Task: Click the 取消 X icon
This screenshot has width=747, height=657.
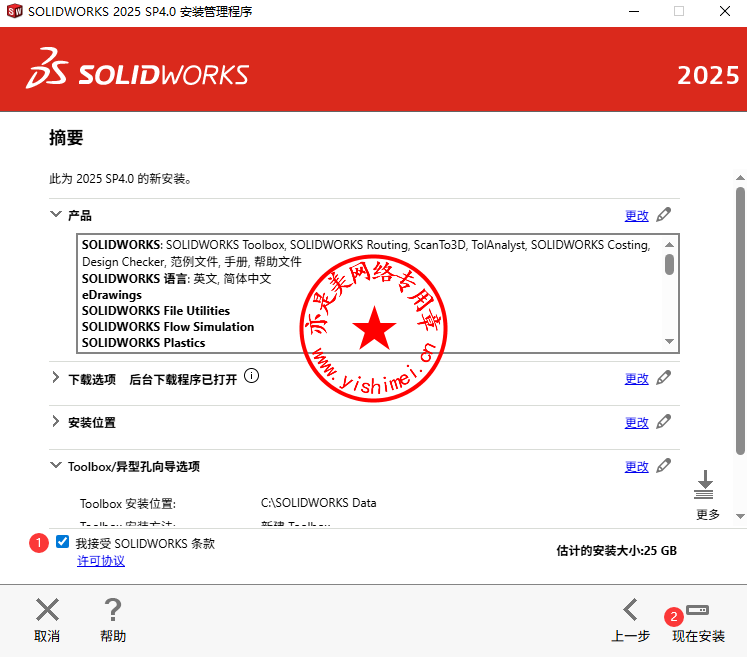Action: click(x=47, y=610)
